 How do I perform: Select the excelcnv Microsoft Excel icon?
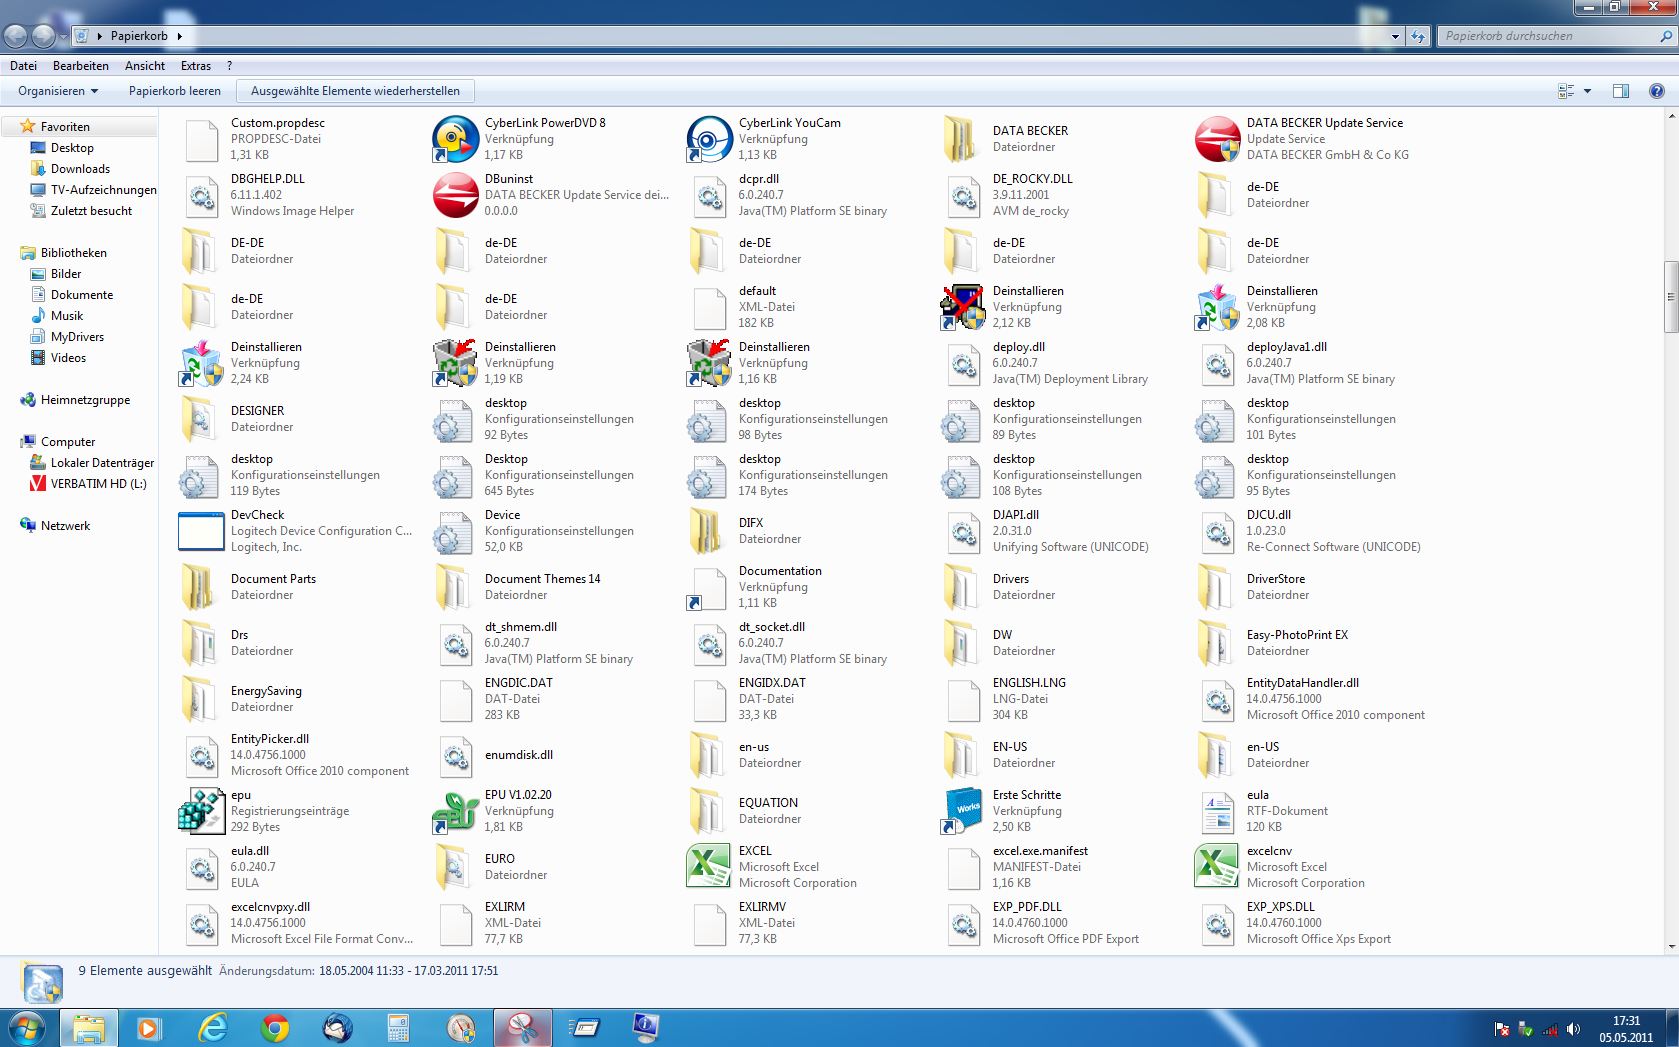(1217, 867)
